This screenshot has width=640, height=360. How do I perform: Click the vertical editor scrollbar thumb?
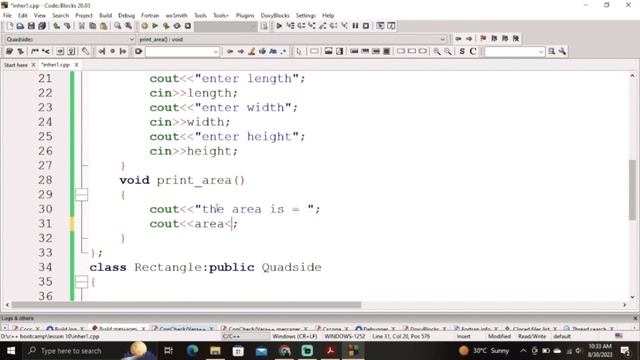tap(632, 190)
